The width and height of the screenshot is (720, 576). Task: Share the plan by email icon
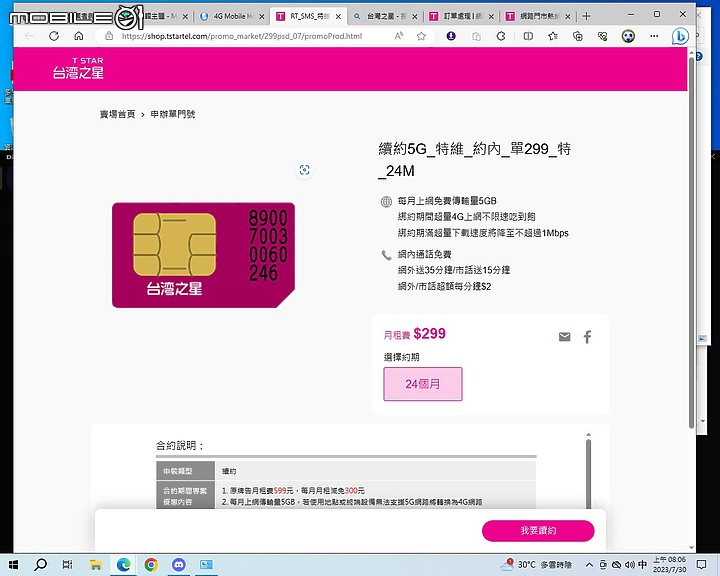pos(564,337)
